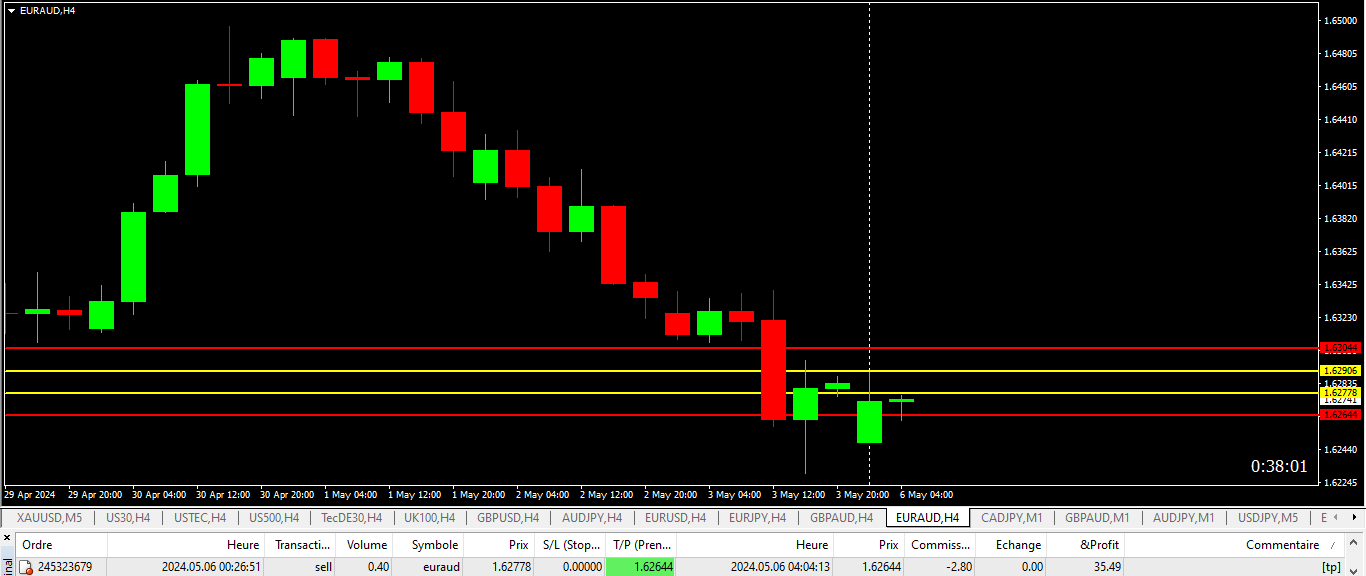Open the GBPAUD,H4 chart tab
This screenshot has width=1366, height=576.
[841, 517]
